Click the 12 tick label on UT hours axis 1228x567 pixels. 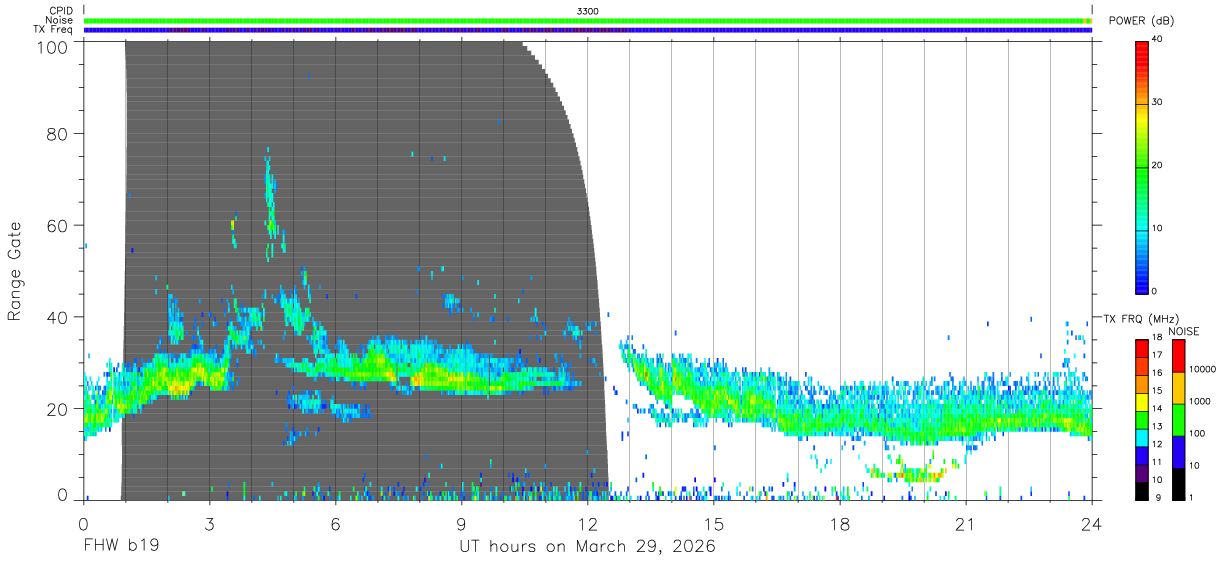point(588,524)
